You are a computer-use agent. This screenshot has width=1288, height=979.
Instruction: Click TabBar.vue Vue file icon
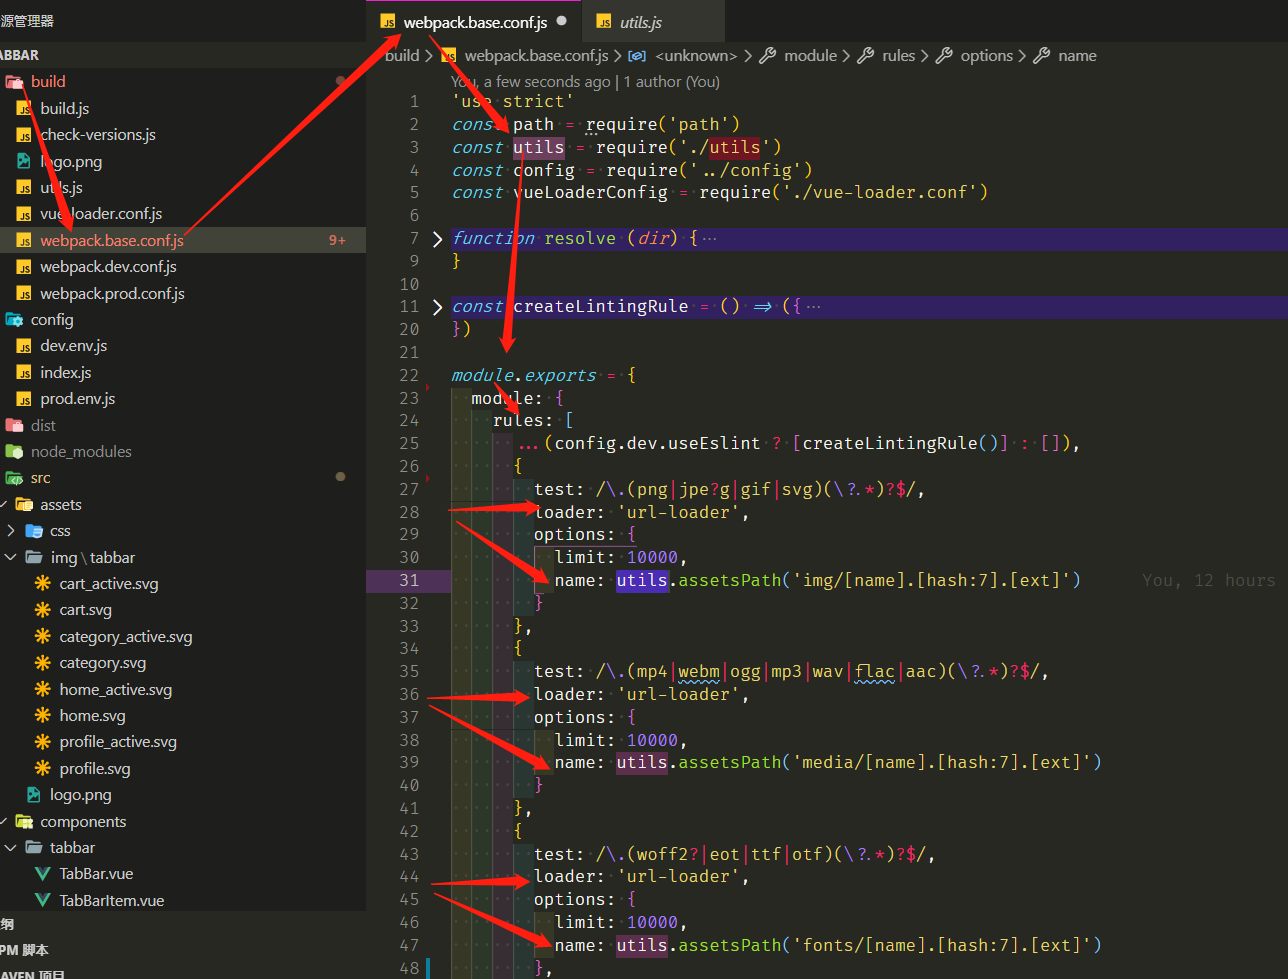pos(43,874)
